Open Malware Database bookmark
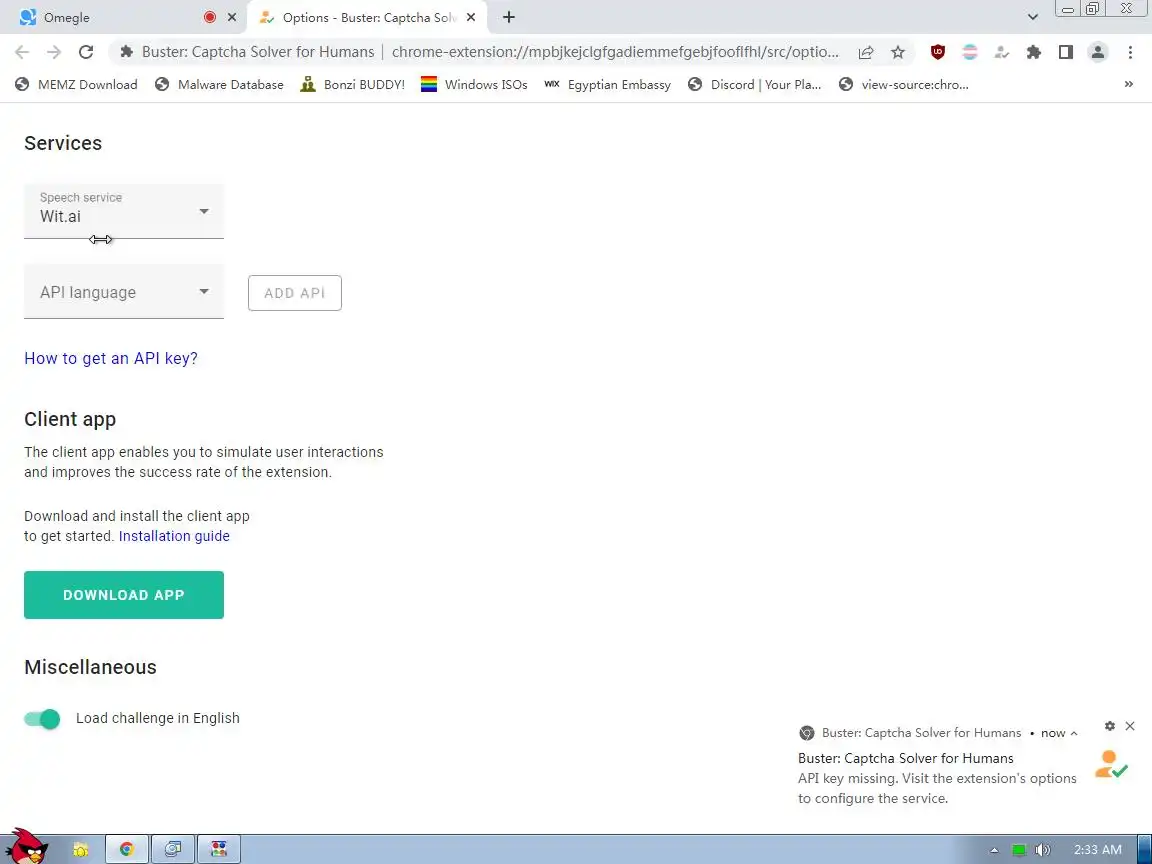This screenshot has width=1152, height=864. pyautogui.click(x=219, y=84)
